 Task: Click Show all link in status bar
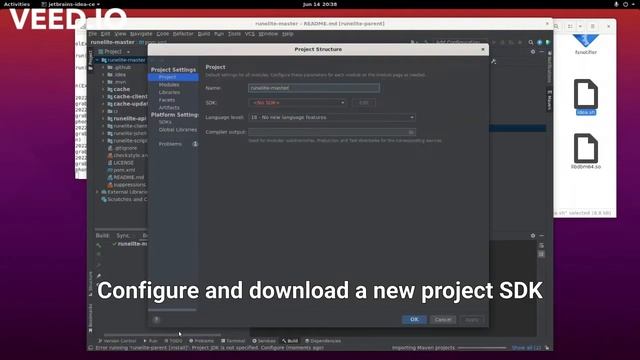(x=526, y=348)
